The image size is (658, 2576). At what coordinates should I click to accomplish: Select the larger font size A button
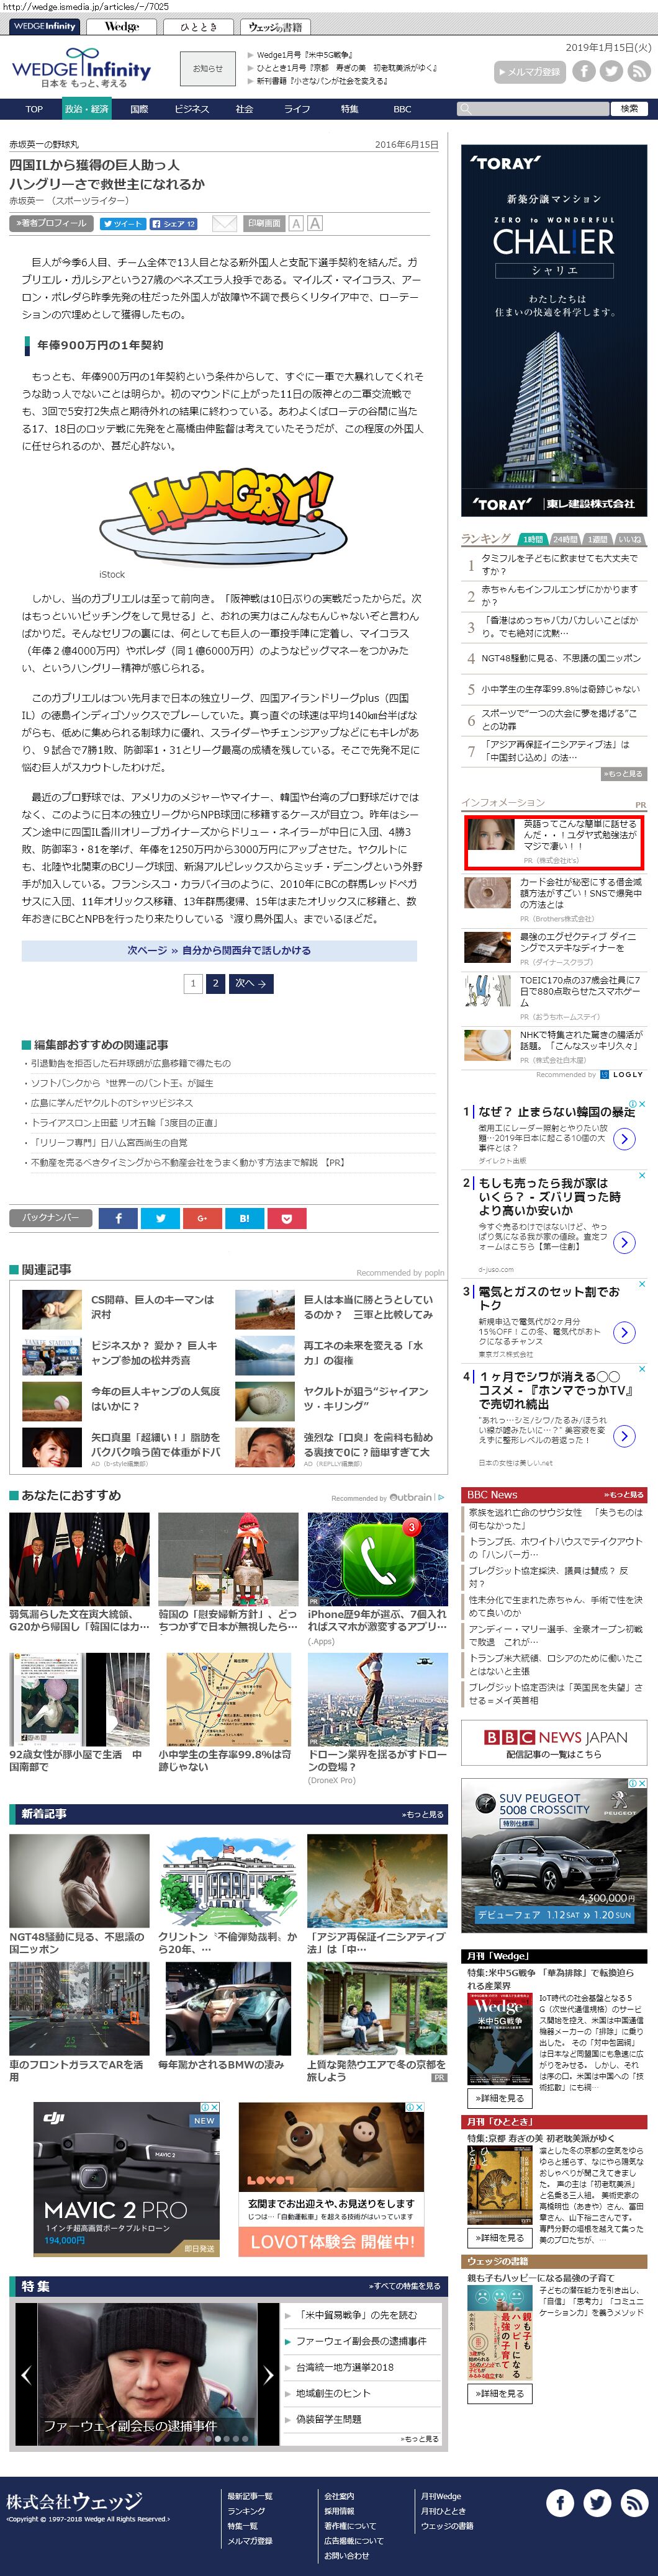click(x=315, y=224)
